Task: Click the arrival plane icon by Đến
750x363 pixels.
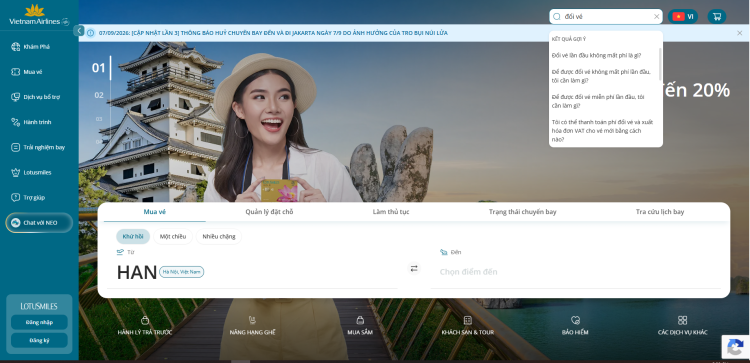Action: [x=443, y=252]
